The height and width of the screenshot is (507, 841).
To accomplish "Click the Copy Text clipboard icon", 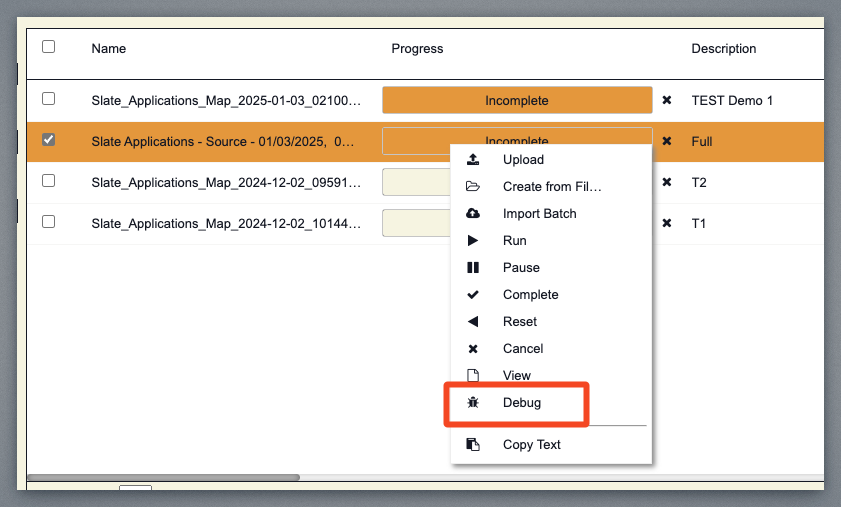I will tap(473, 445).
